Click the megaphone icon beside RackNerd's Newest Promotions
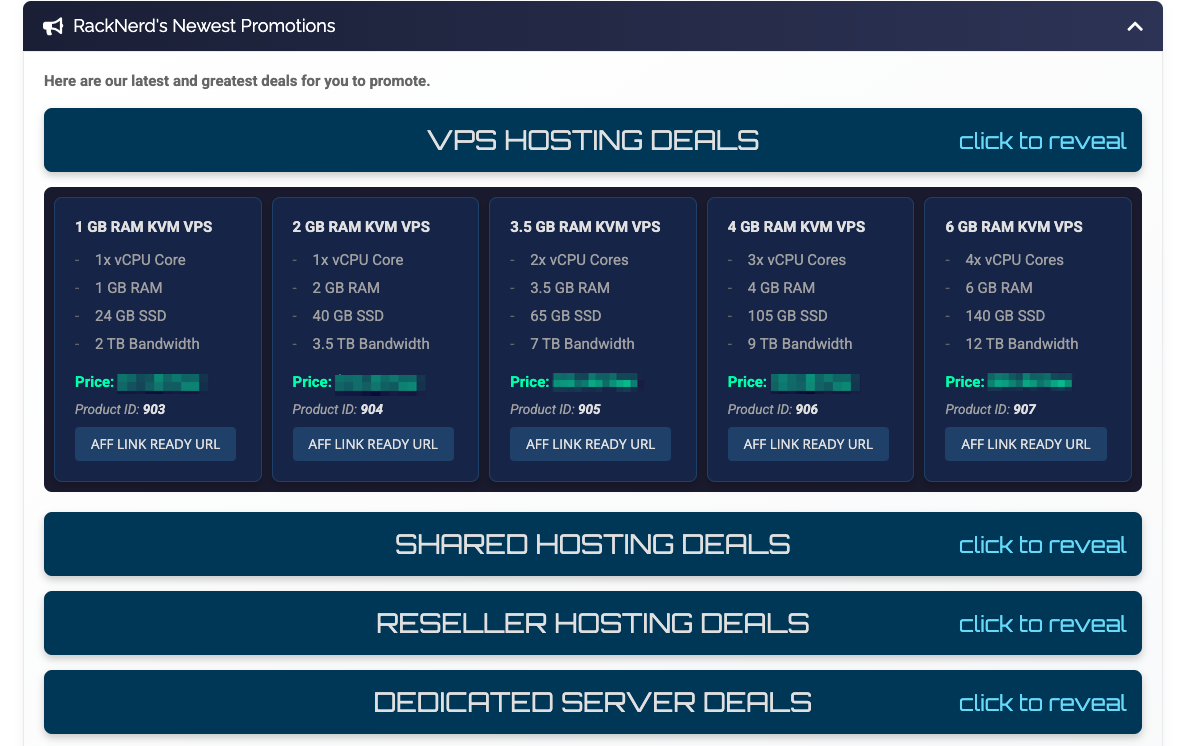This screenshot has height=746, width=1177. [53, 27]
